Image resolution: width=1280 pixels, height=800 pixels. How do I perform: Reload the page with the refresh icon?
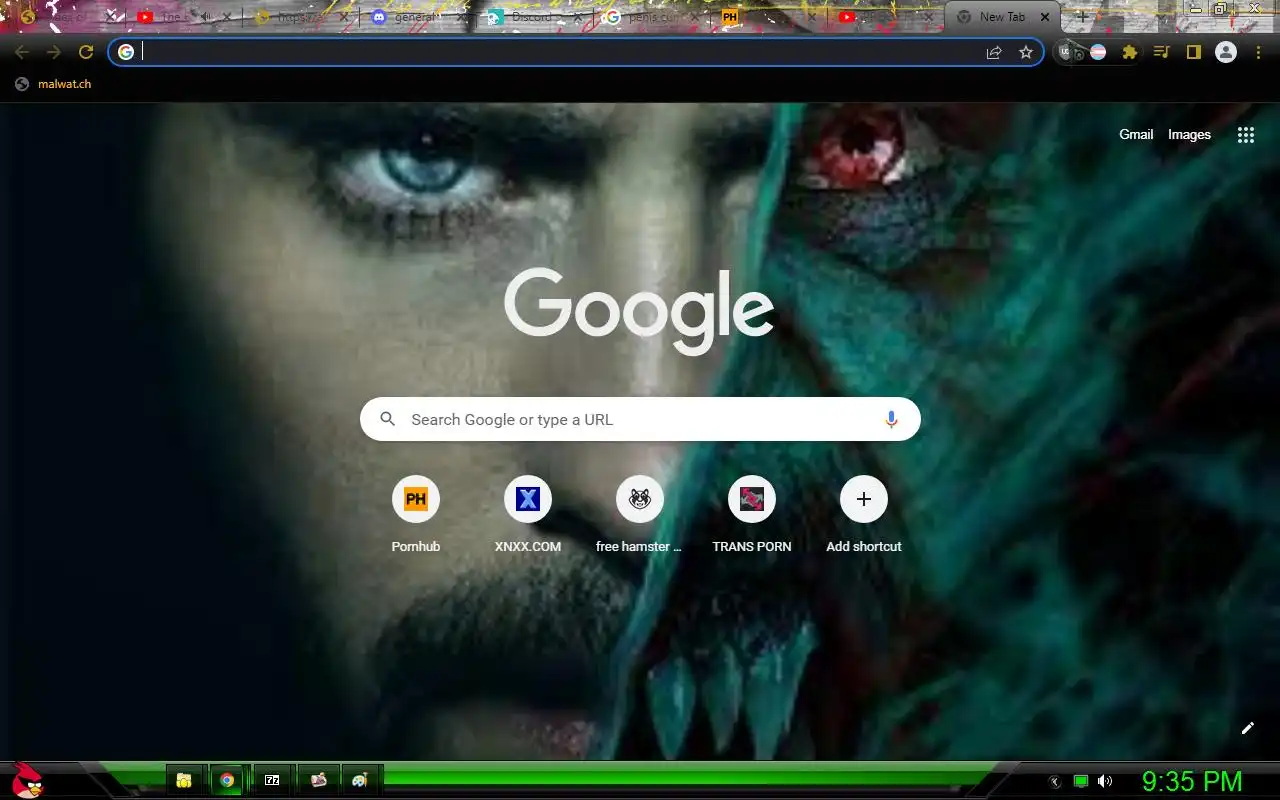(86, 52)
